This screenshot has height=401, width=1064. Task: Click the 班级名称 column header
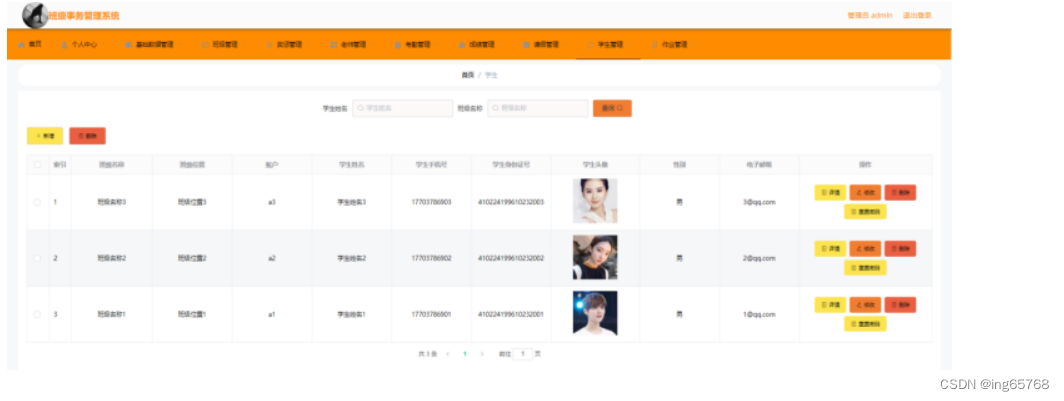[111, 164]
